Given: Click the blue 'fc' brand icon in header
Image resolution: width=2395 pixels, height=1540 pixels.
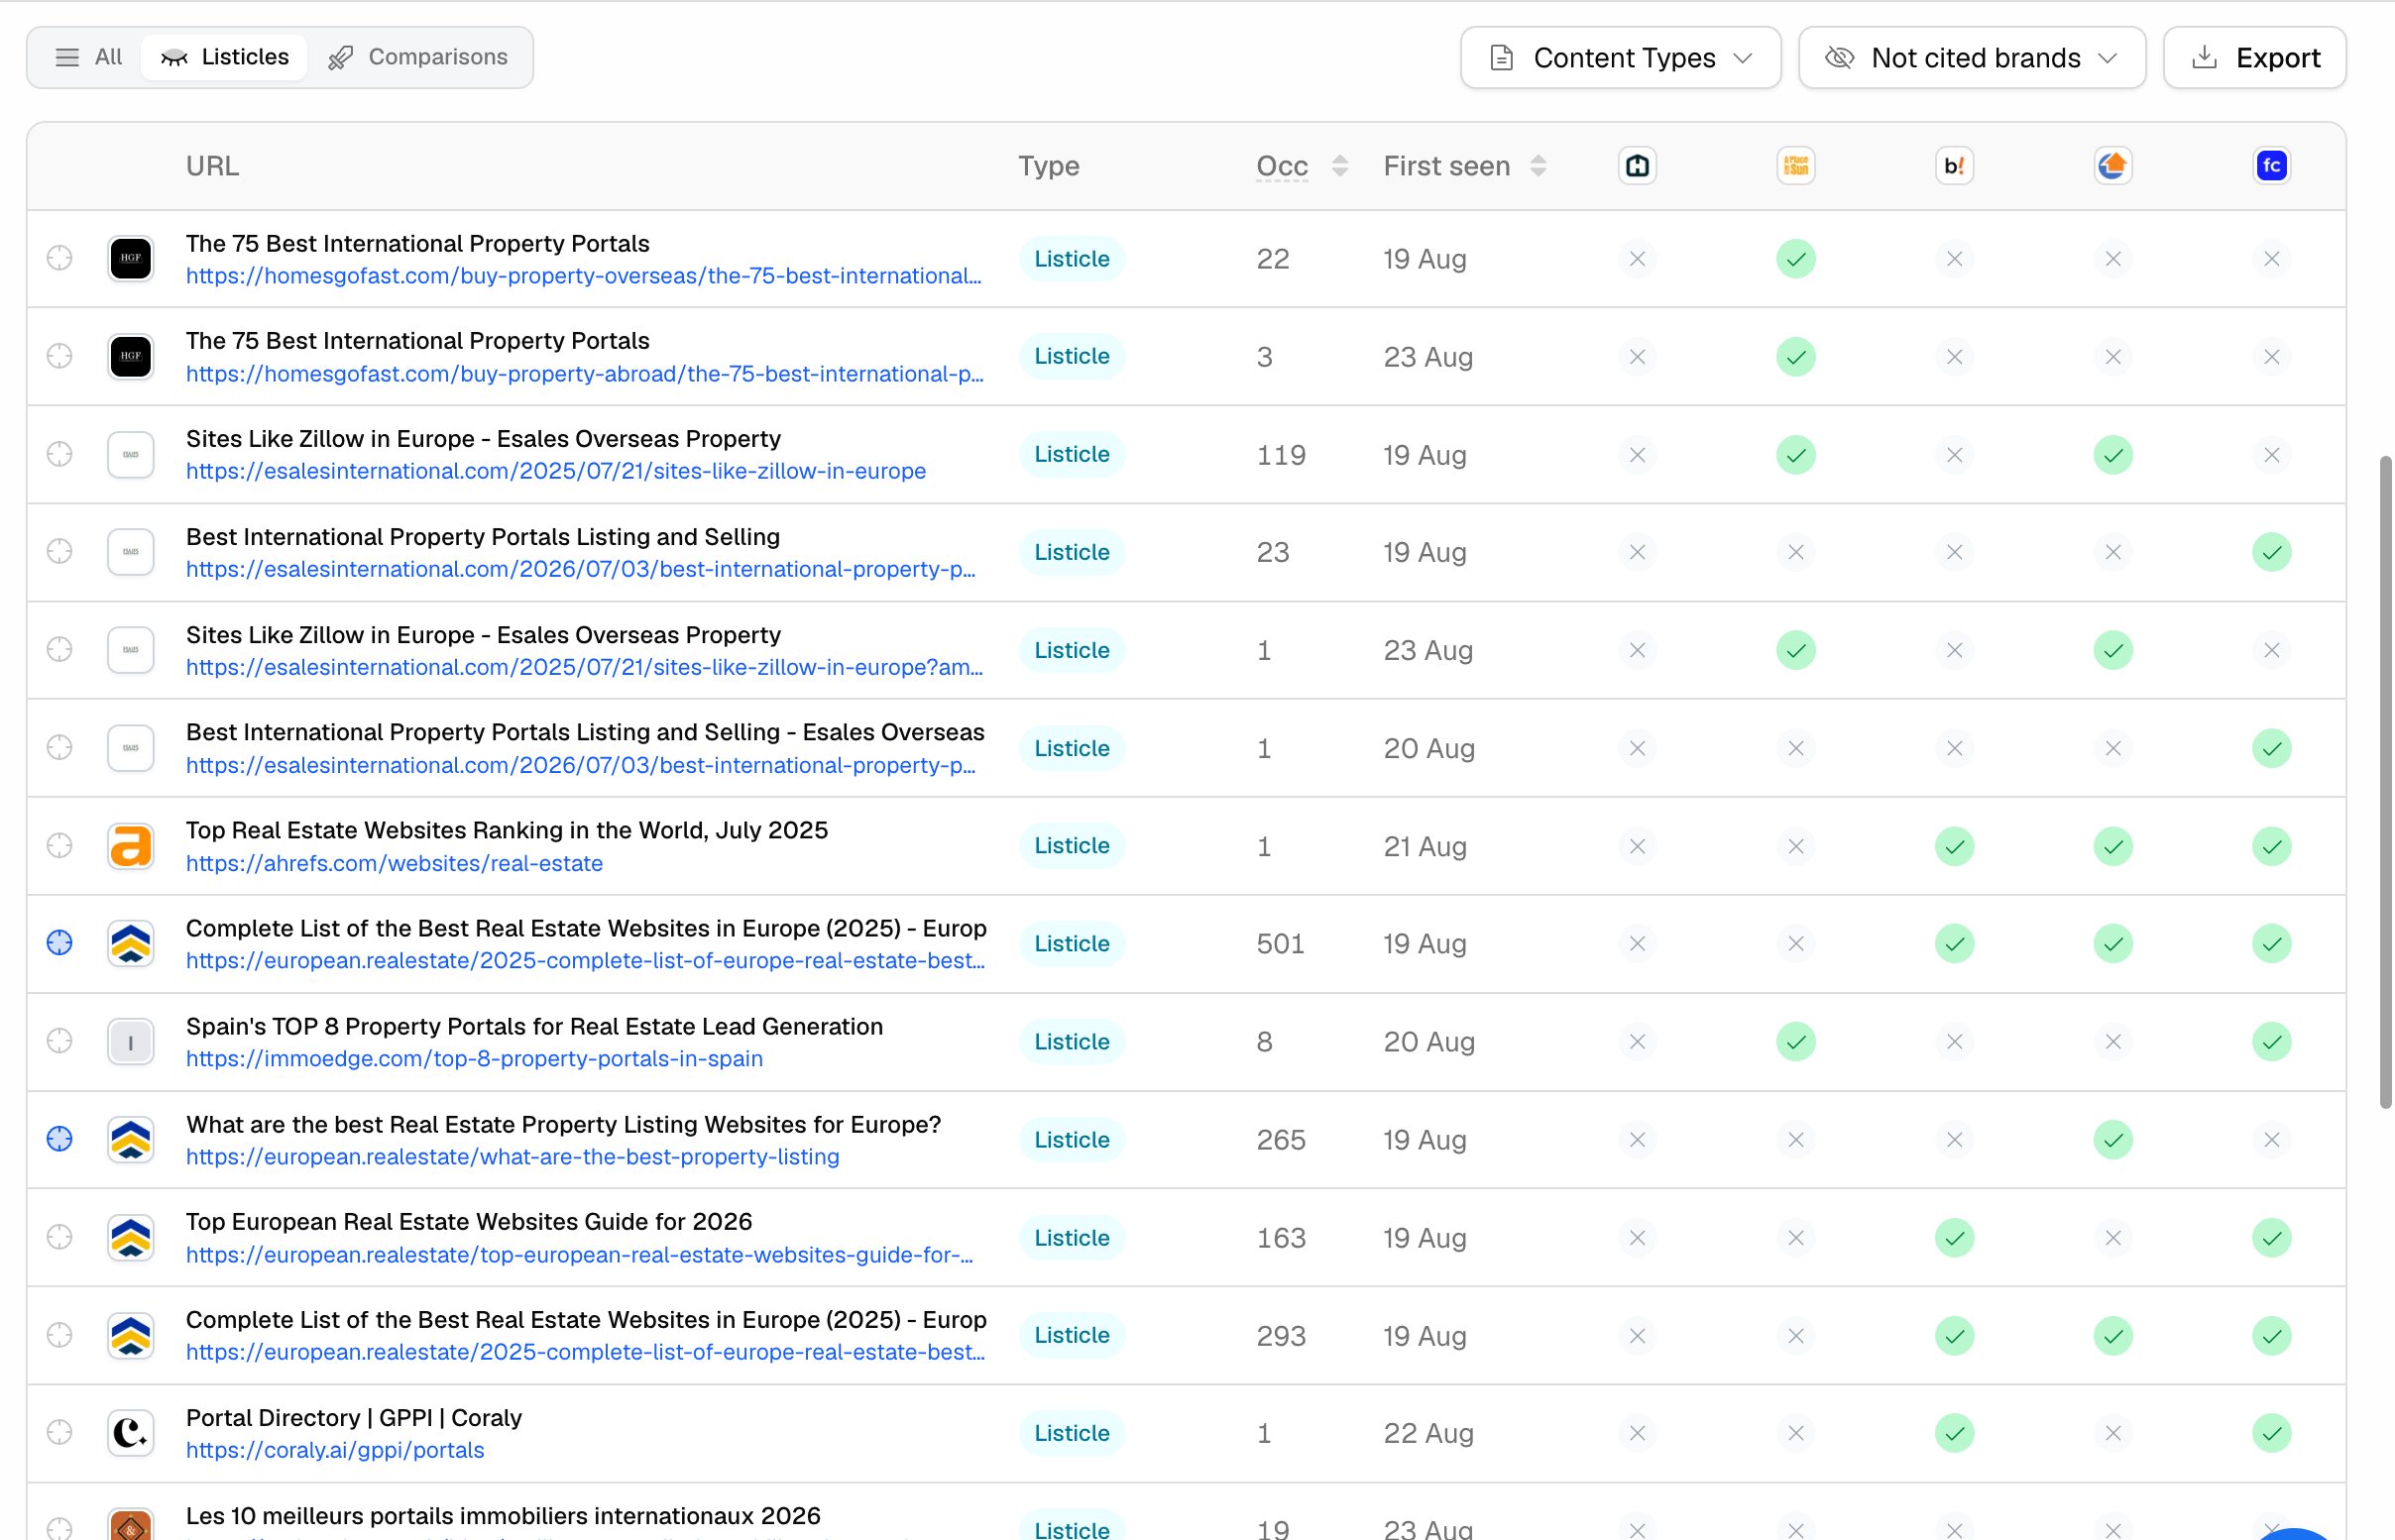Looking at the screenshot, I should pyautogui.click(x=2272, y=166).
